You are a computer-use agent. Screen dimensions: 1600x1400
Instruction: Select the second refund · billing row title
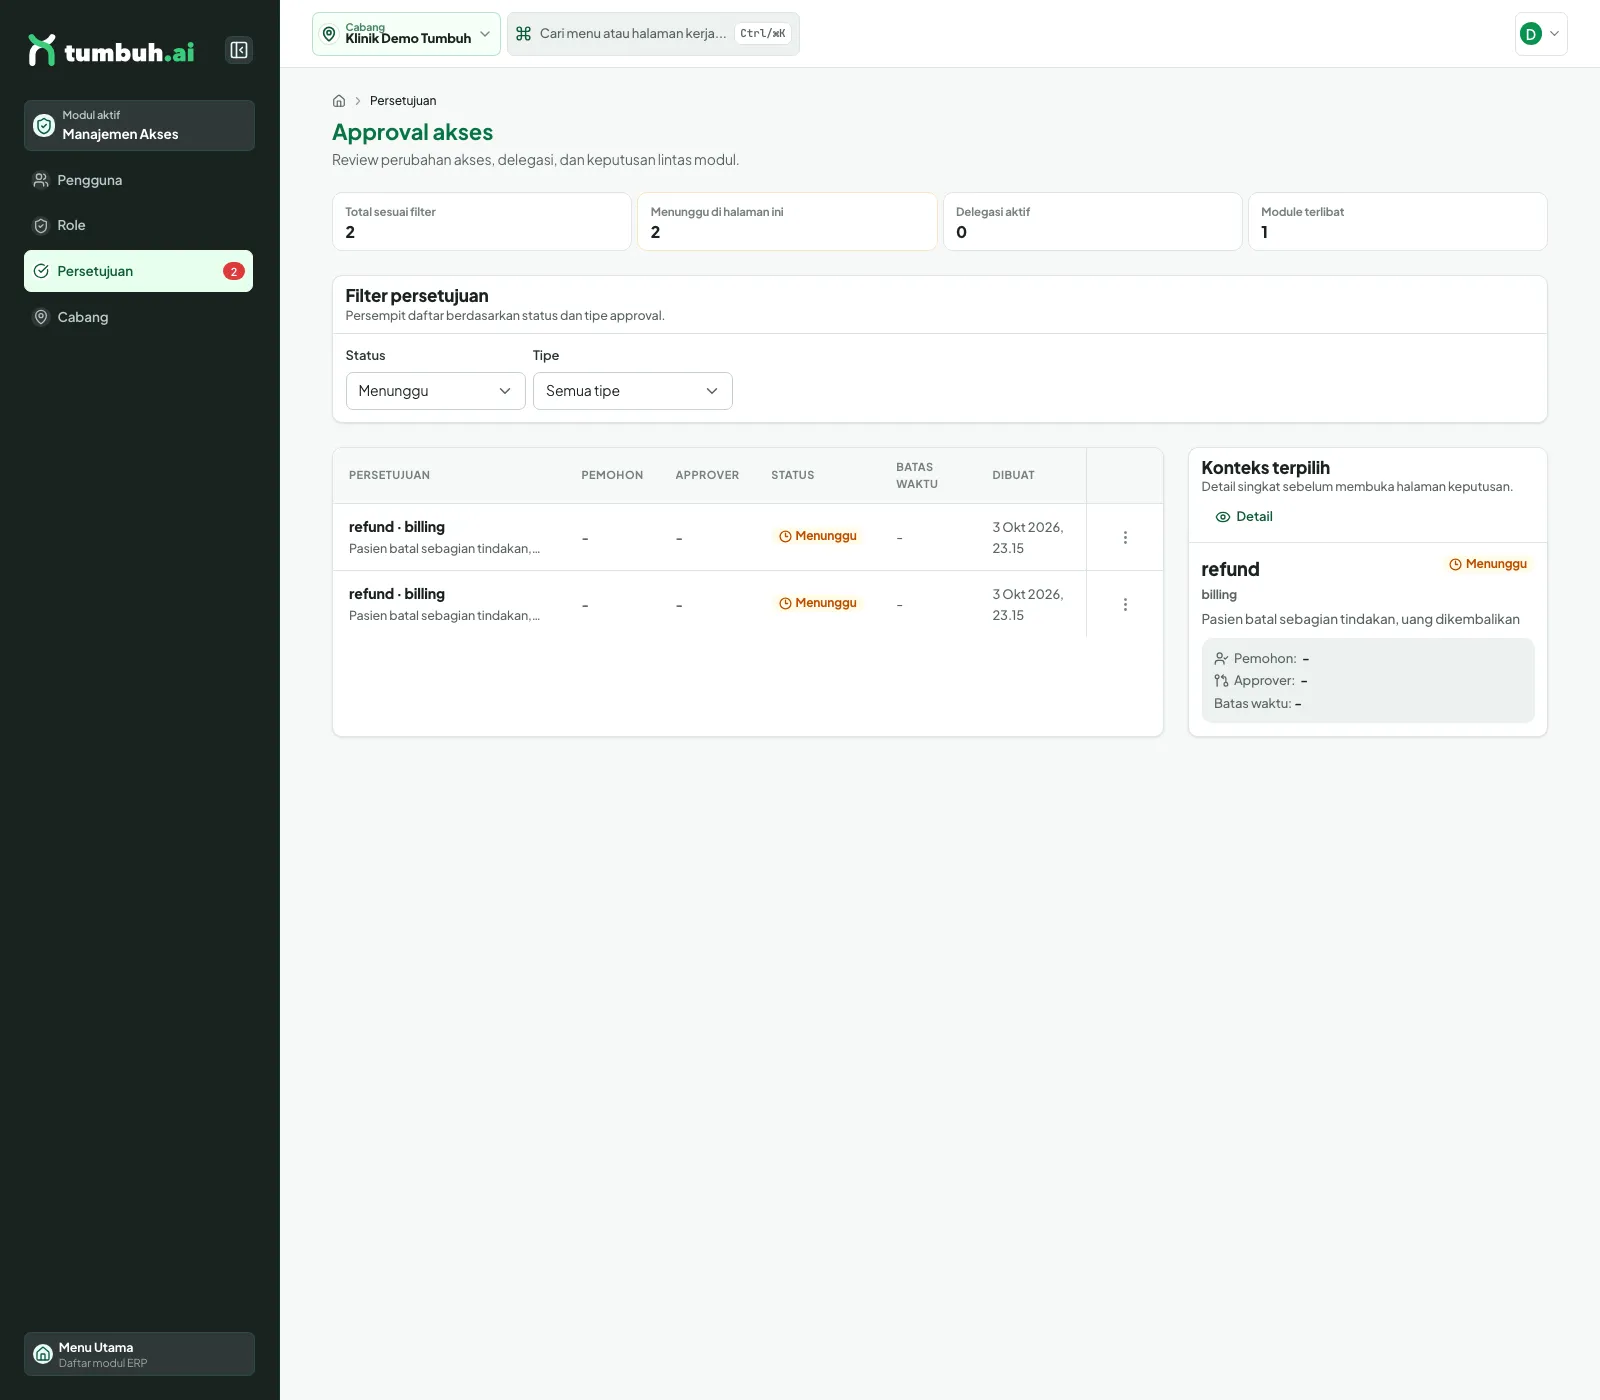(397, 594)
